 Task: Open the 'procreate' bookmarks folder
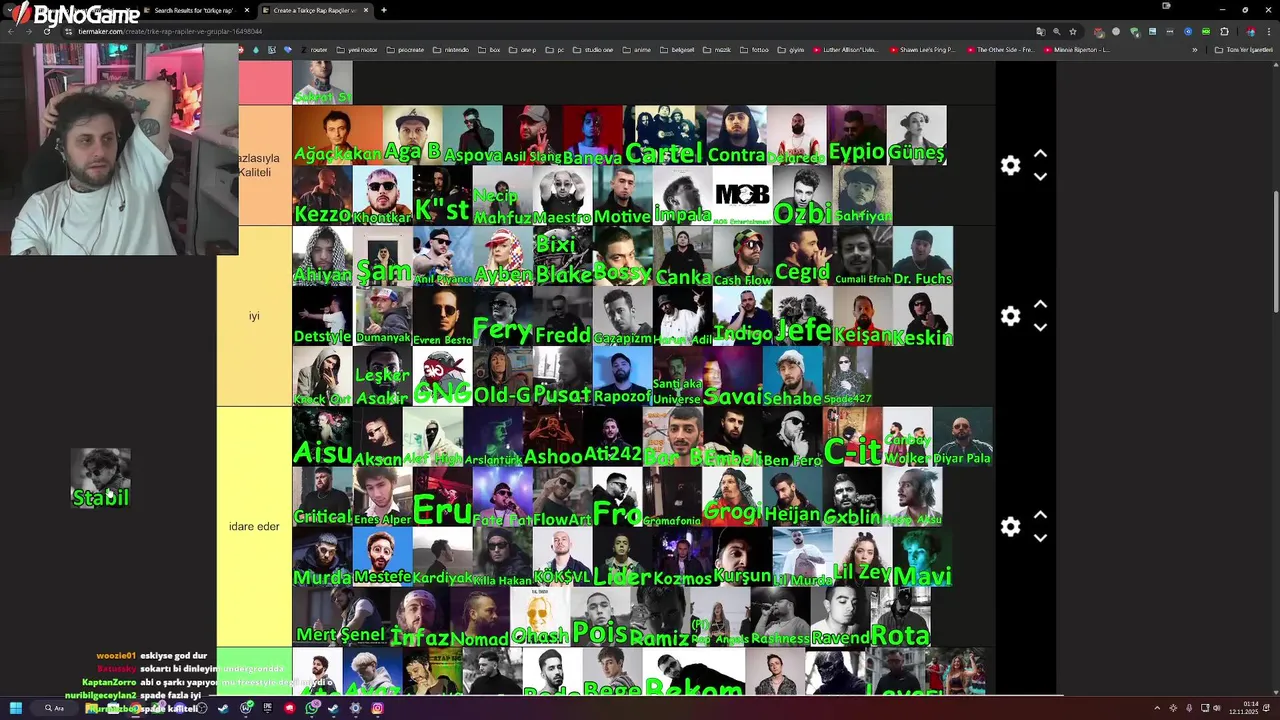coord(406,50)
